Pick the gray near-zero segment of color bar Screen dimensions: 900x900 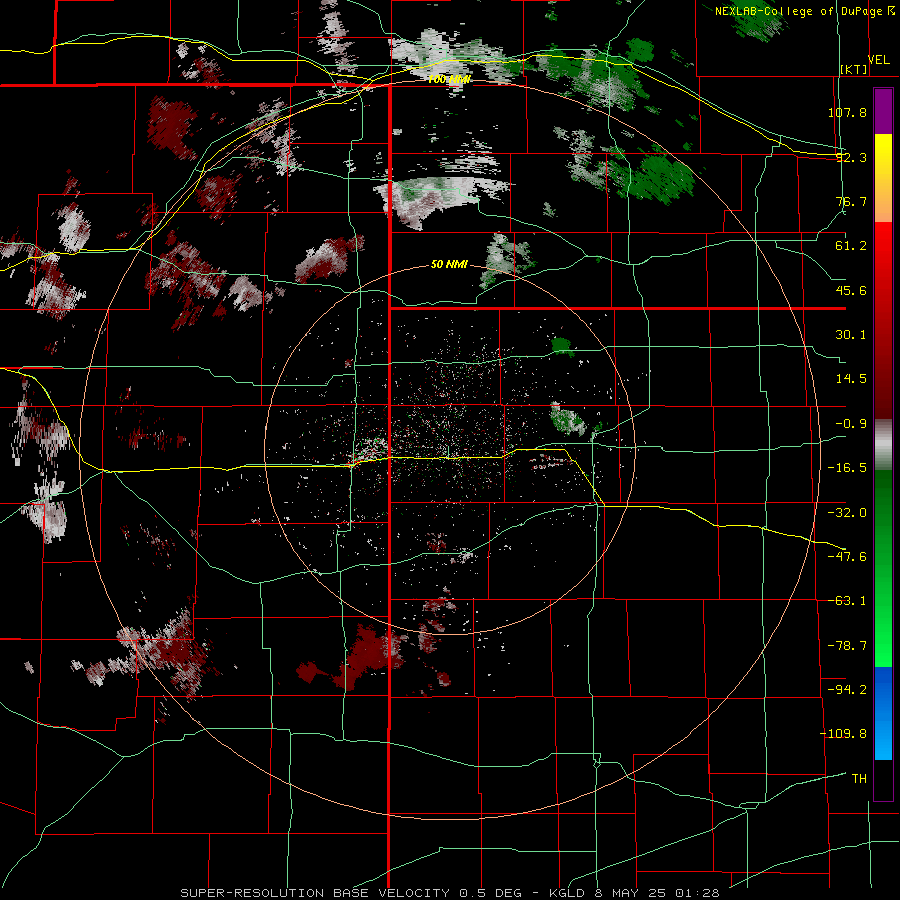click(x=883, y=445)
